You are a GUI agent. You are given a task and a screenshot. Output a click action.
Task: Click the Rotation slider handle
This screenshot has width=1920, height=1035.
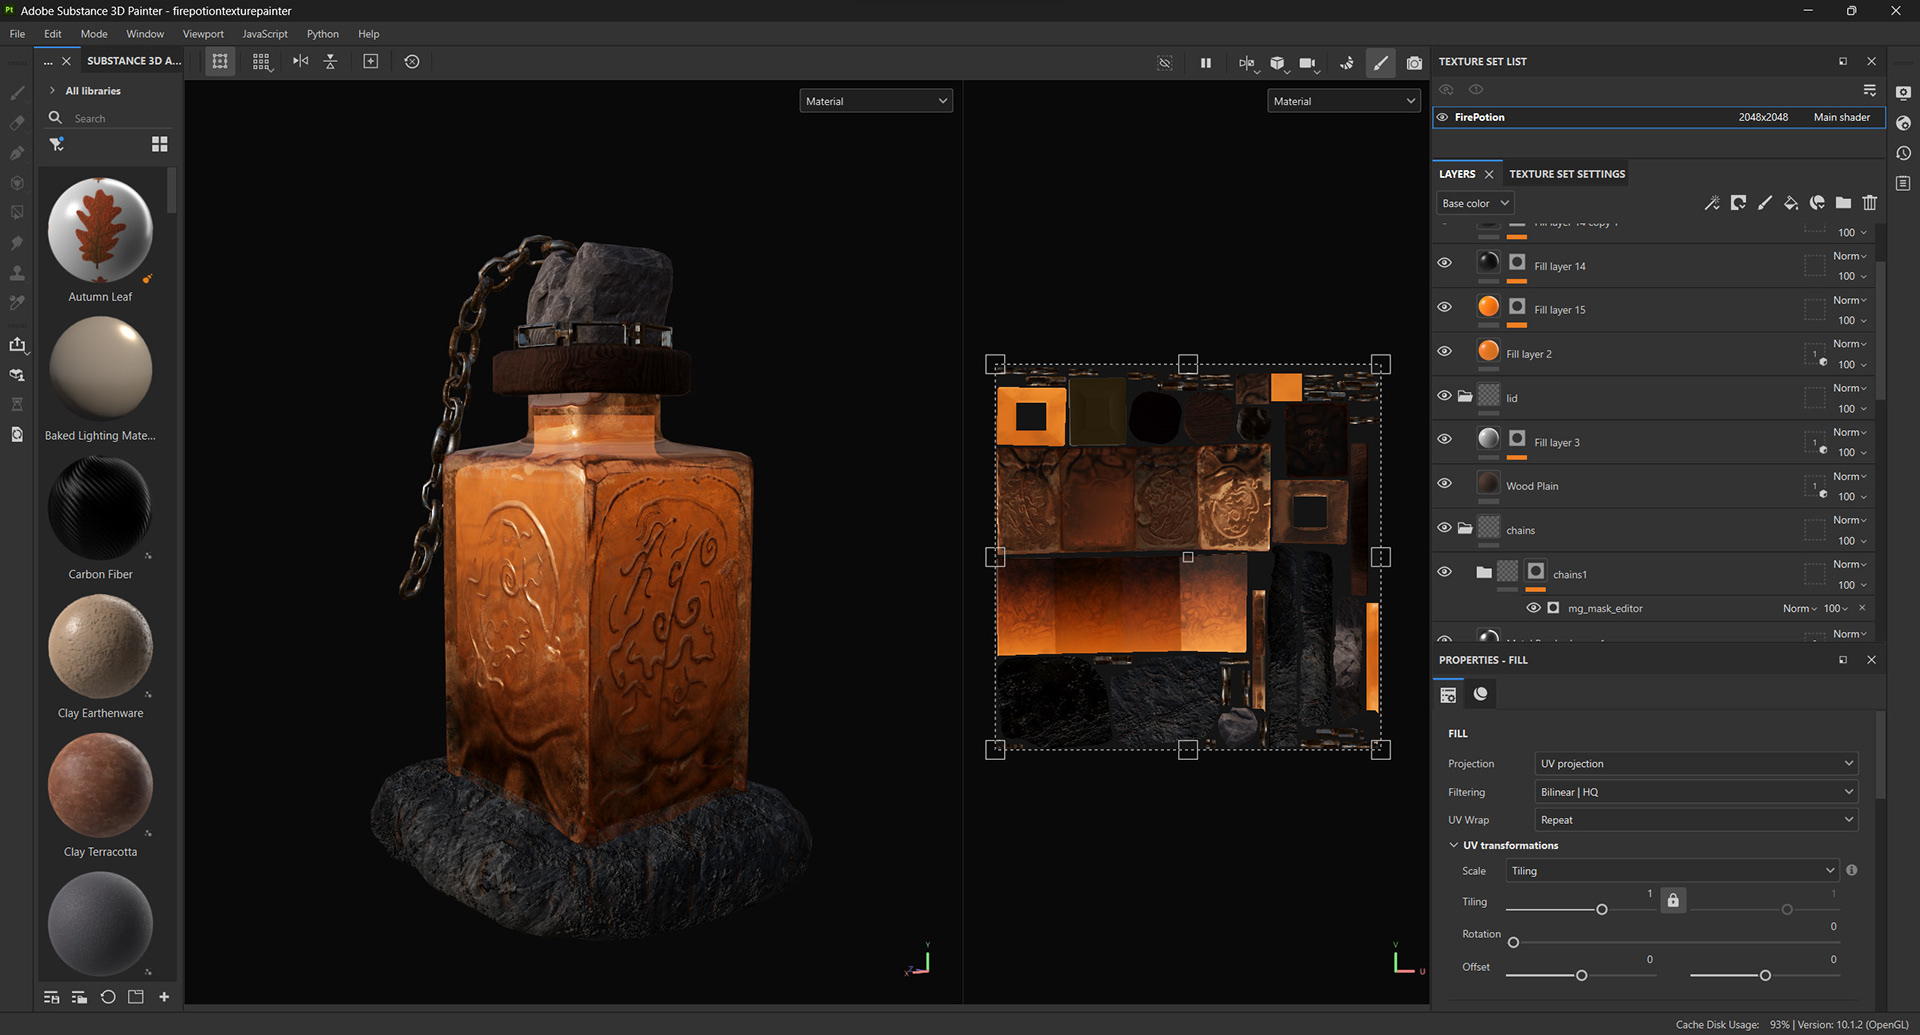click(x=1513, y=942)
